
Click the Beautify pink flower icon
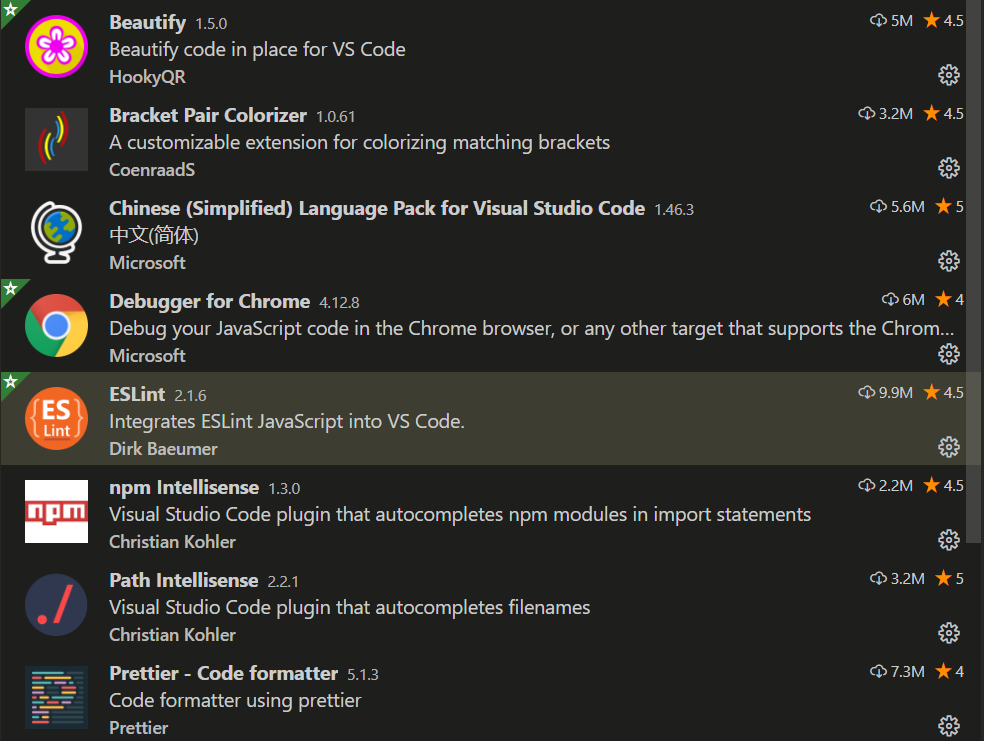(56, 47)
